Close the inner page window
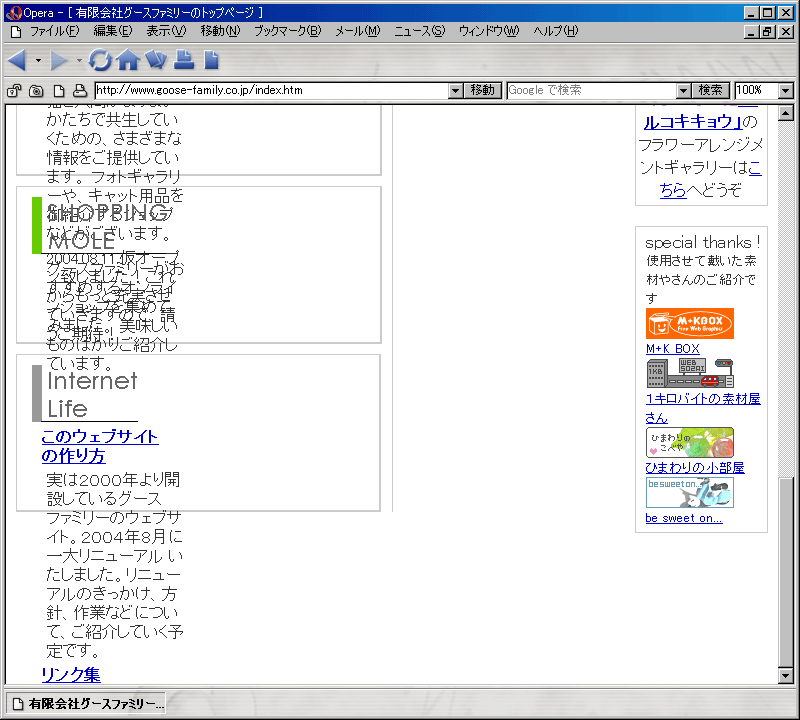 [786, 32]
